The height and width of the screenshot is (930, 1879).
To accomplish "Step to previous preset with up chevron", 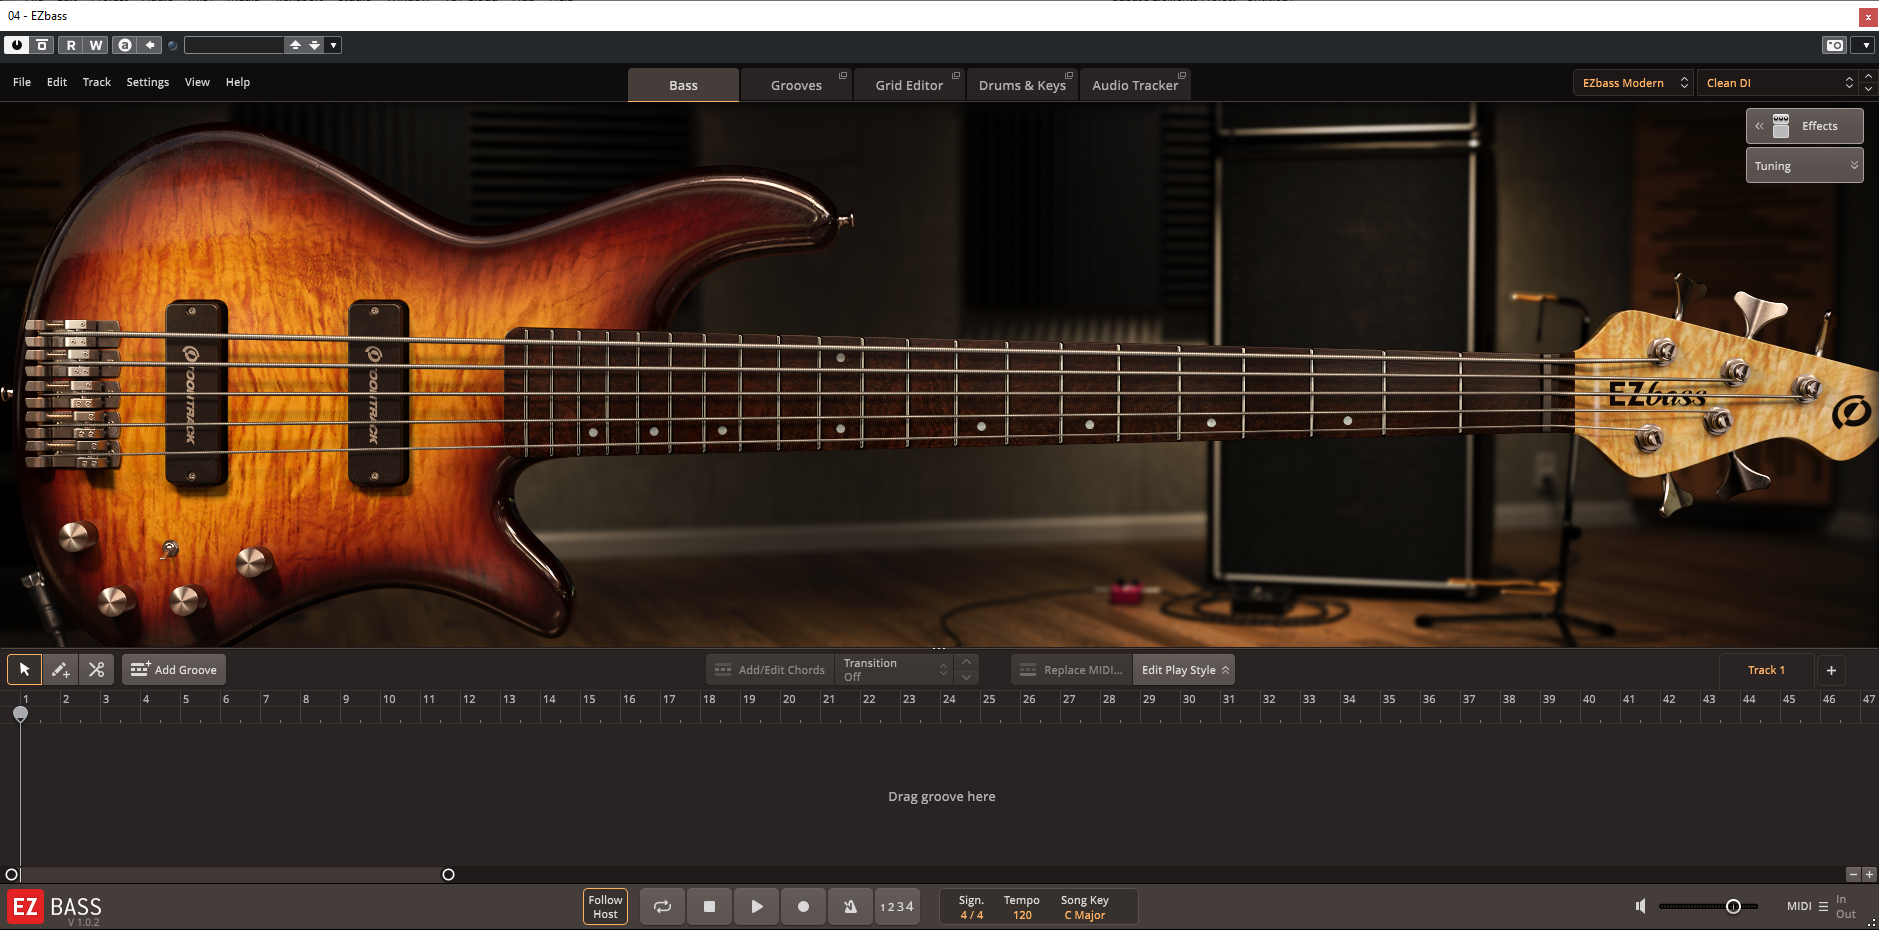I will (1868, 76).
